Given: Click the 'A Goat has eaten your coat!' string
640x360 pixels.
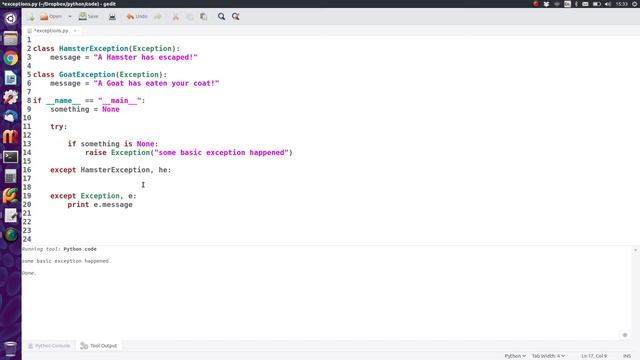Looking at the screenshot, I should (x=156, y=83).
